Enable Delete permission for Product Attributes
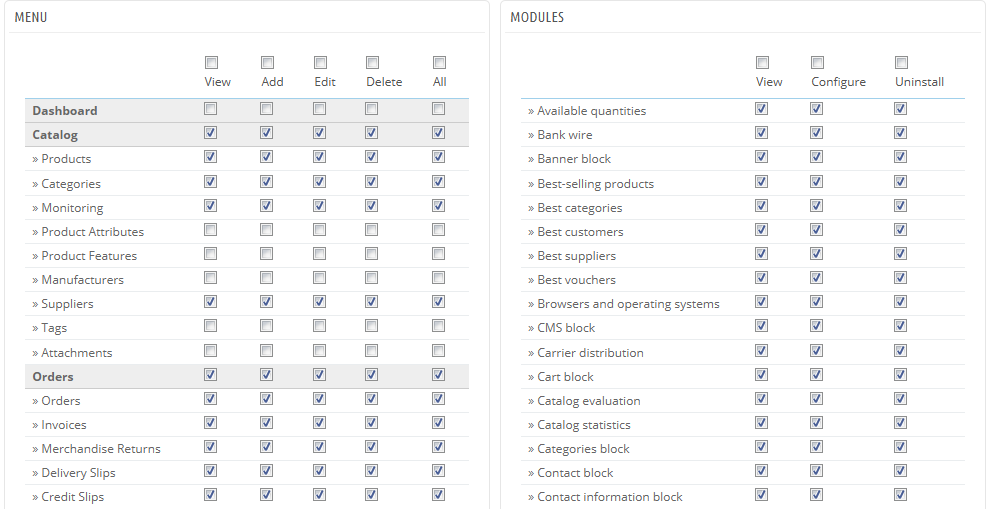Image resolution: width=994 pixels, height=509 pixels. [371, 230]
